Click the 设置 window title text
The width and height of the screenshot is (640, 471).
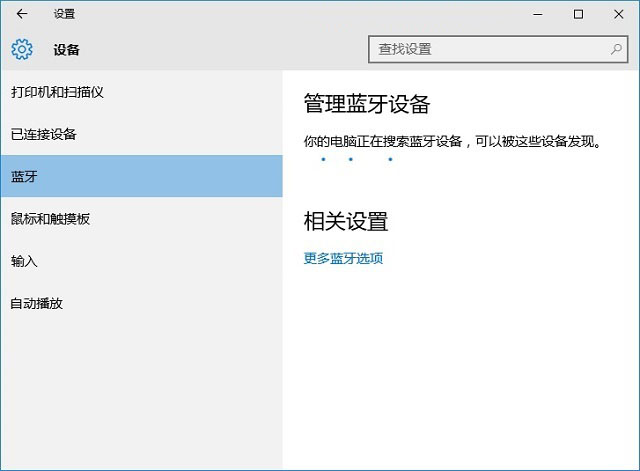click(x=64, y=14)
